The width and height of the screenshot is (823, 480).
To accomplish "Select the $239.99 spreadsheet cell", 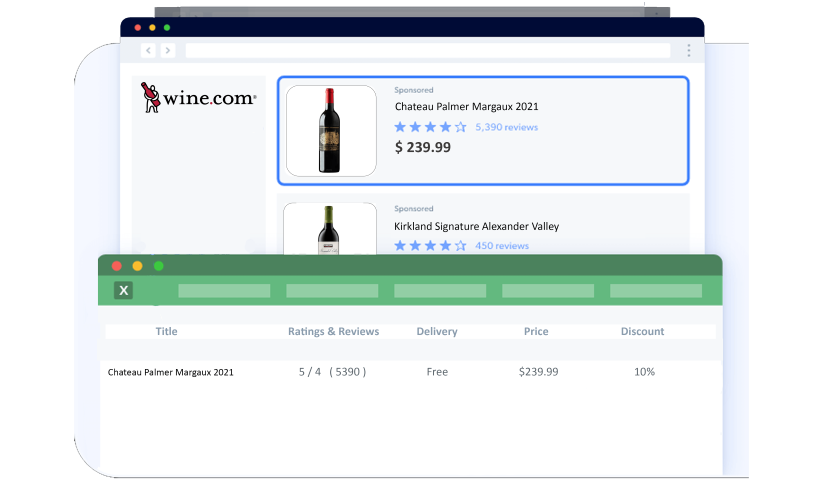I will coord(539,372).
